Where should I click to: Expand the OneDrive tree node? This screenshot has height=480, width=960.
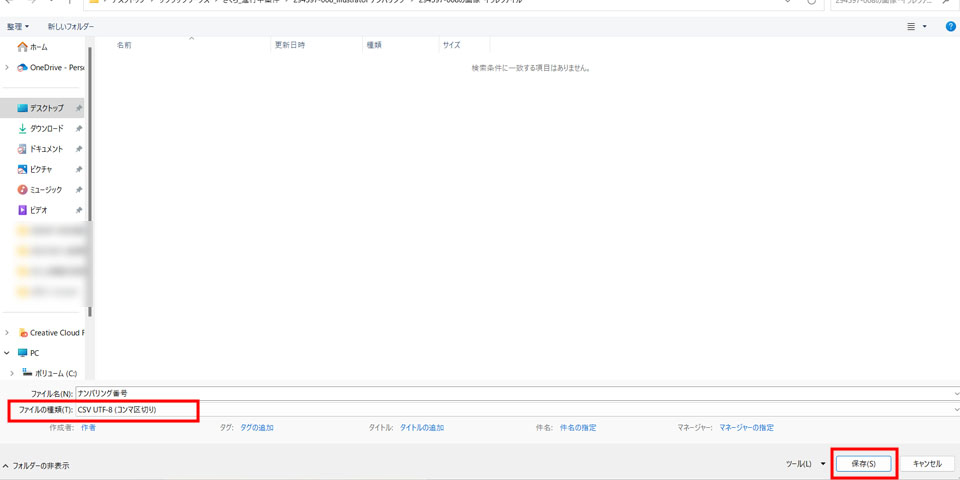pos(7,68)
